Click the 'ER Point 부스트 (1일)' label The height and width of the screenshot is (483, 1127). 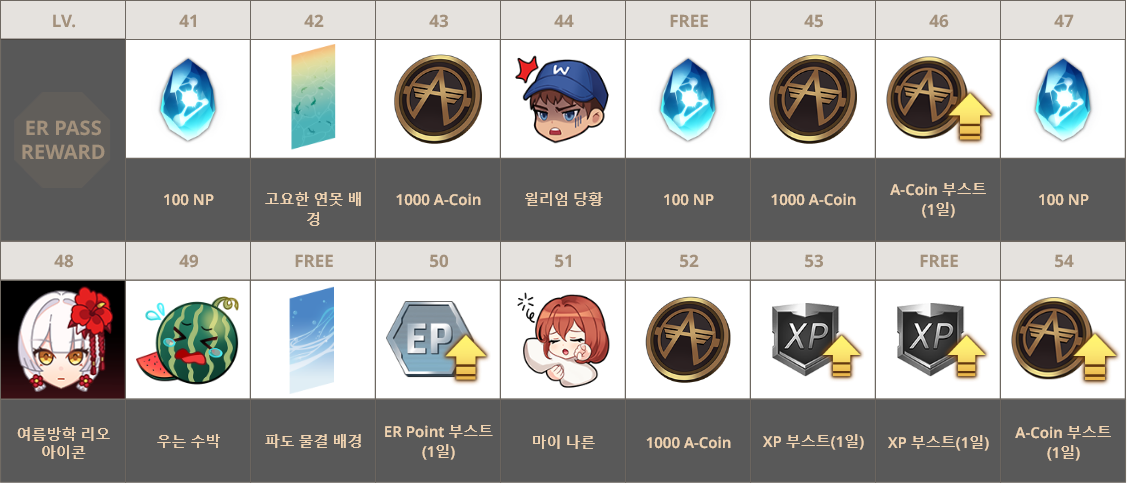click(438, 441)
